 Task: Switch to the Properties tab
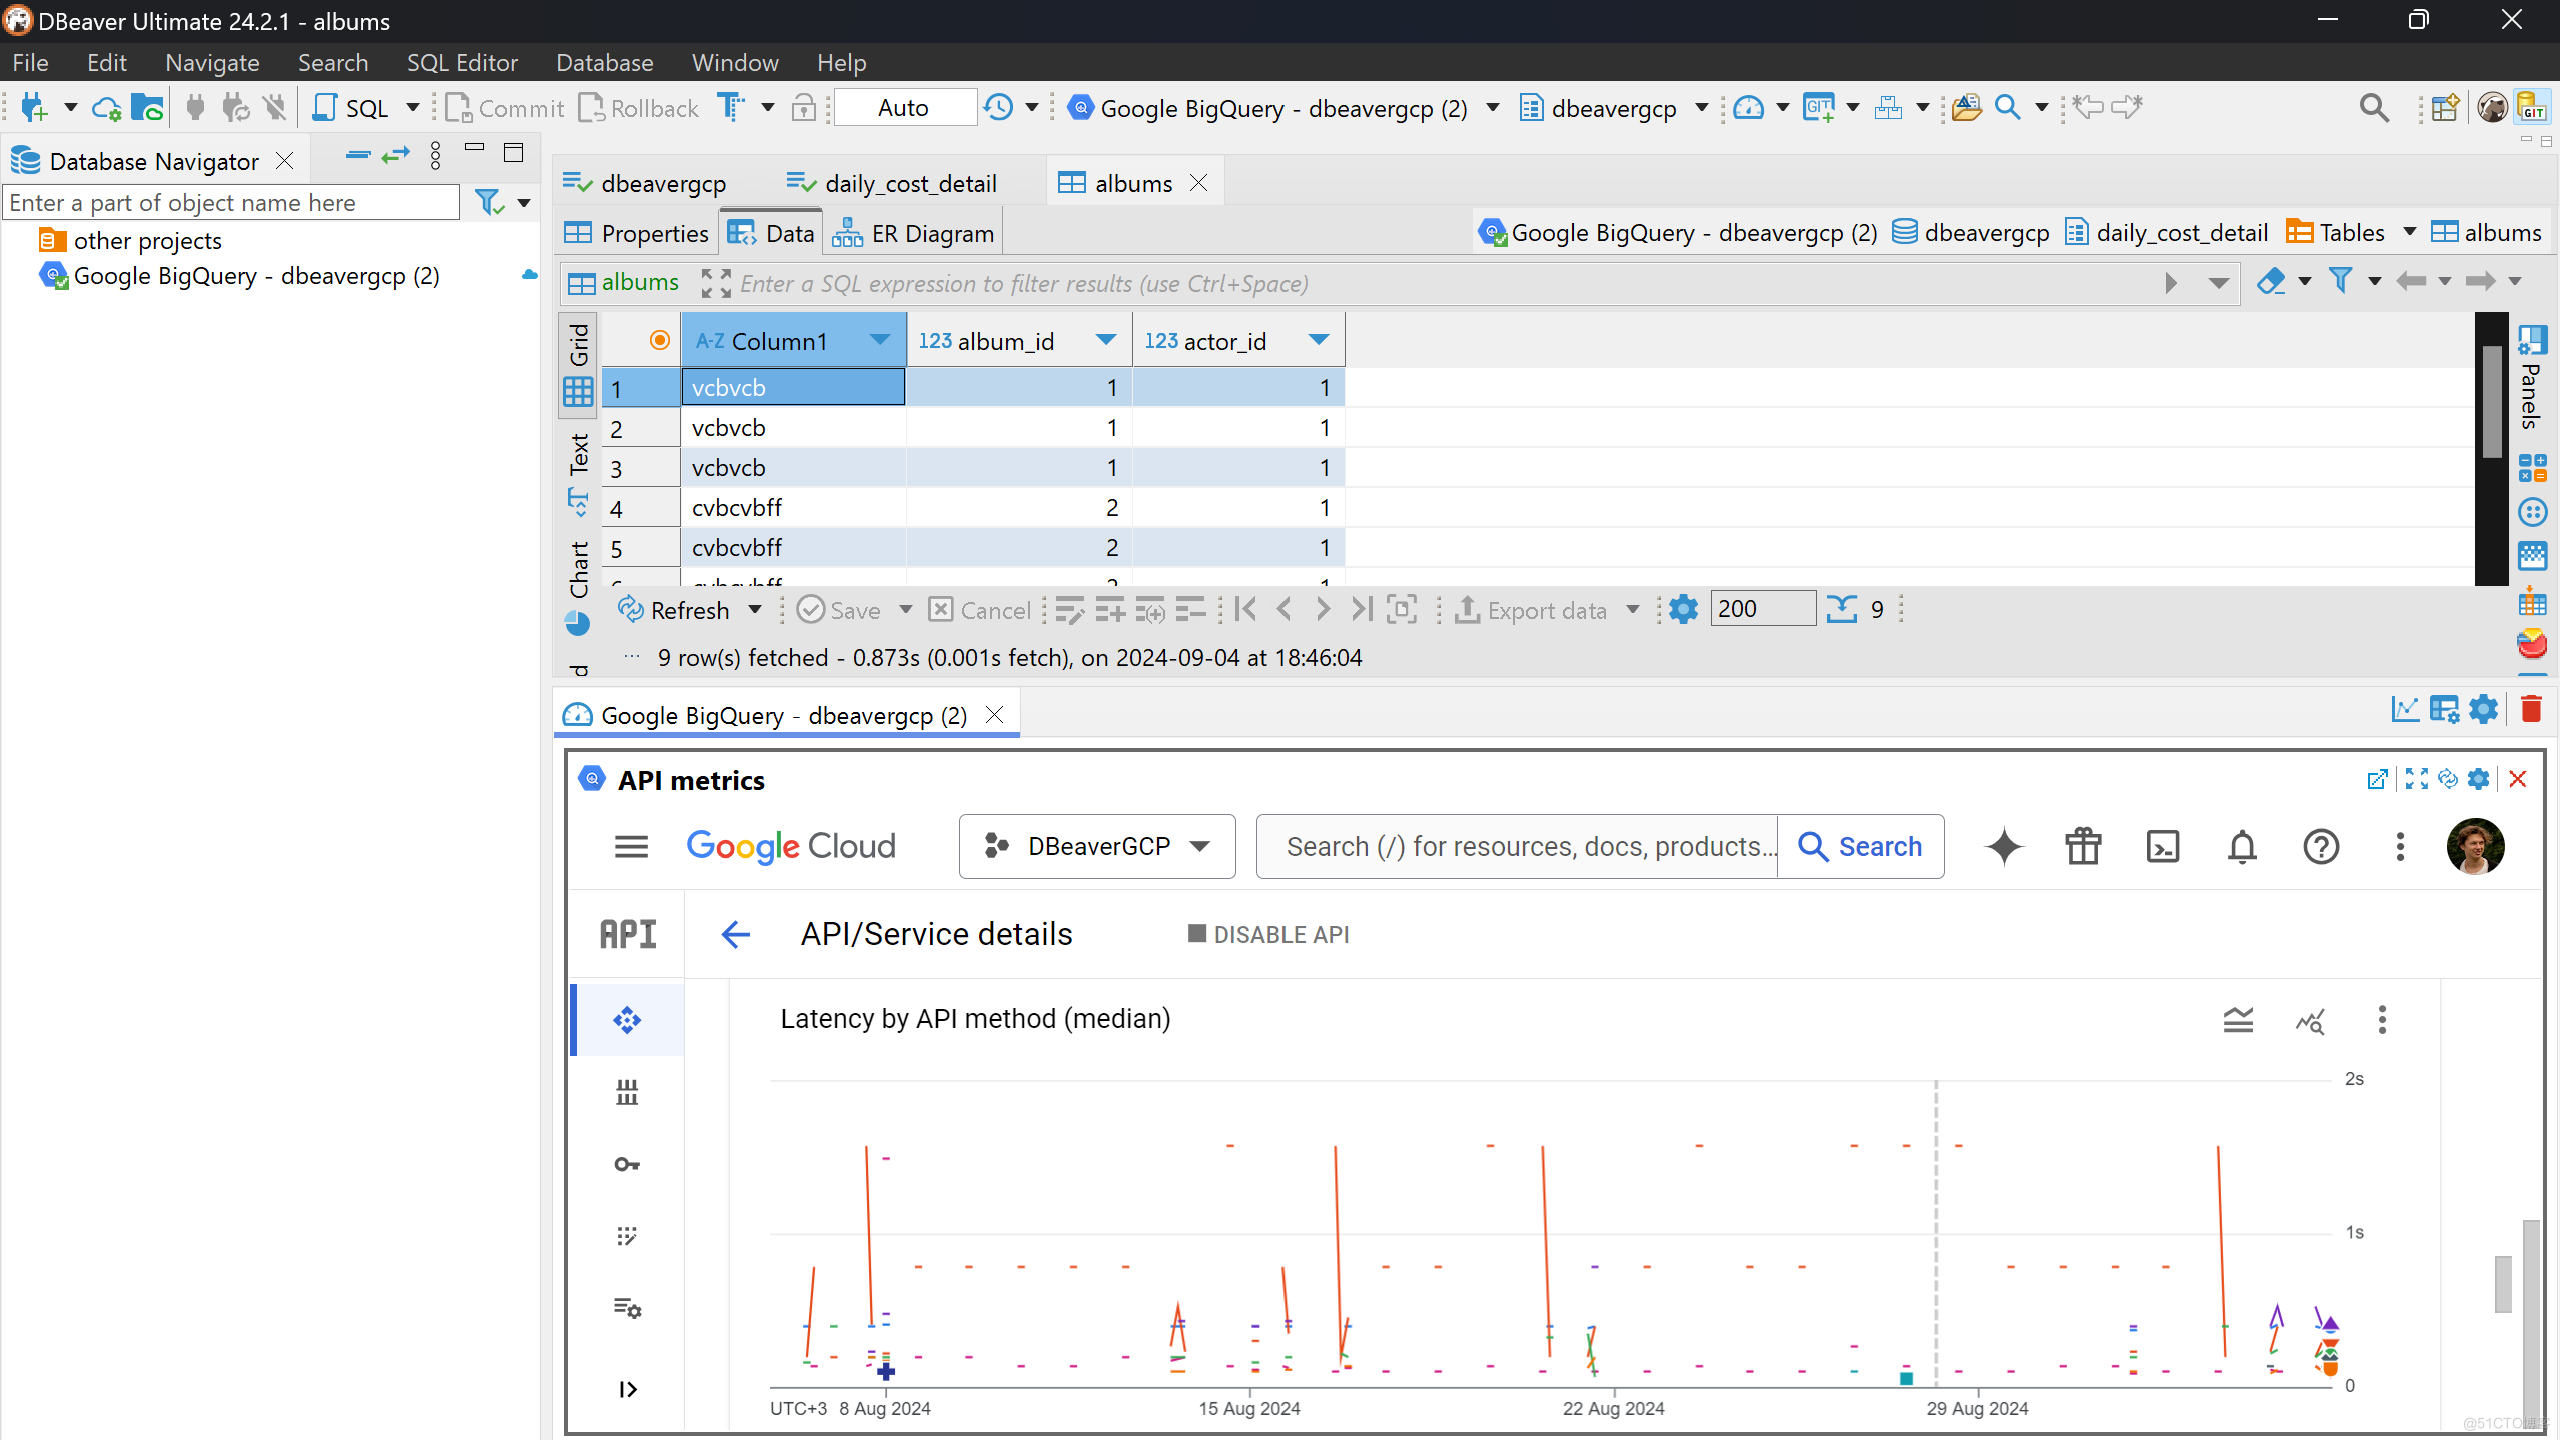(x=636, y=233)
